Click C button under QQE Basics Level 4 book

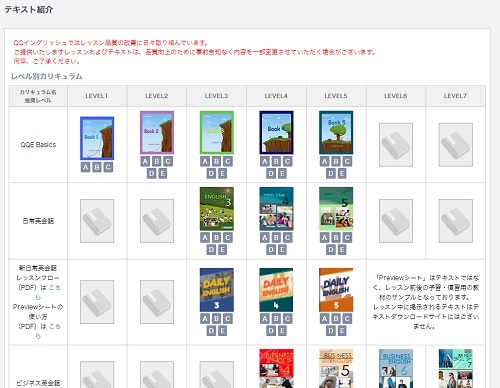coord(288,161)
